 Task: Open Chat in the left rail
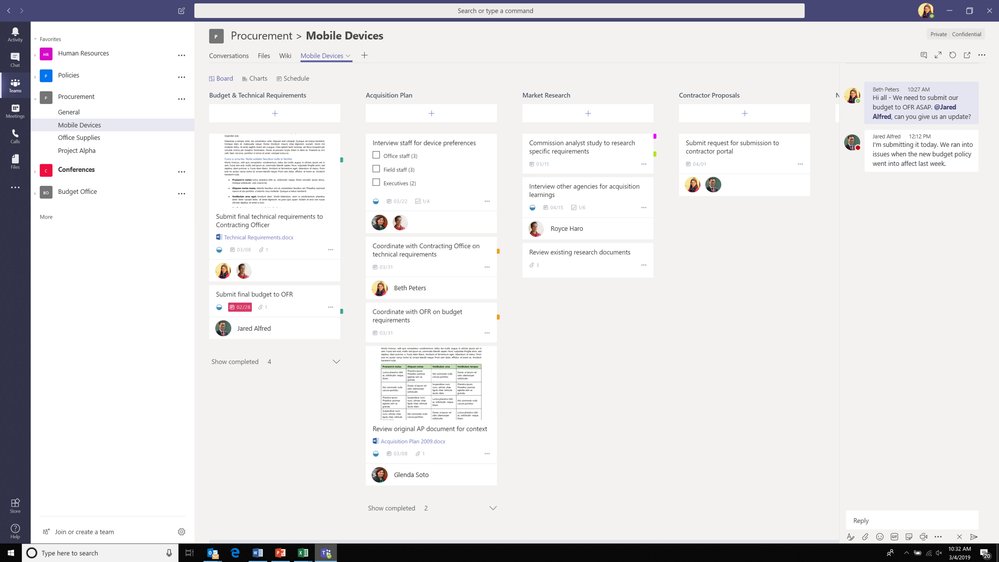coord(15,59)
